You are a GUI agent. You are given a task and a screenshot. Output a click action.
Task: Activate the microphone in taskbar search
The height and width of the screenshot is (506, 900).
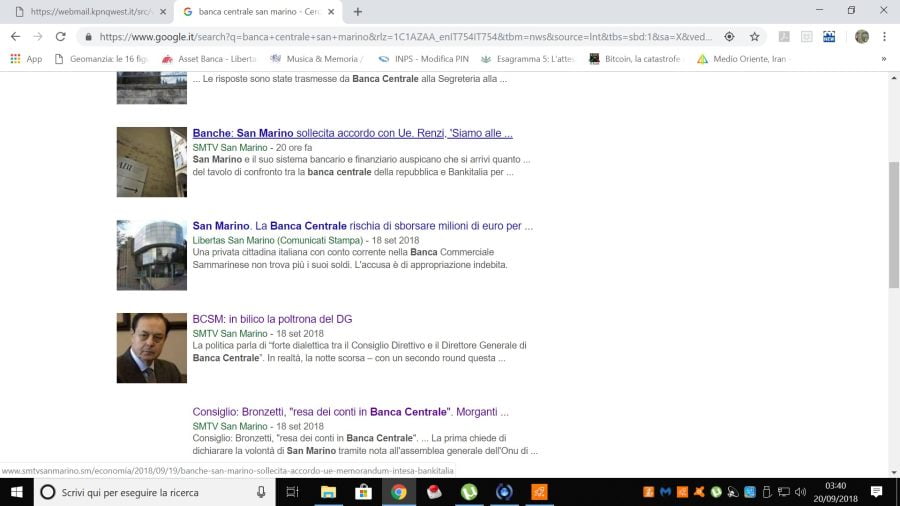point(261,492)
